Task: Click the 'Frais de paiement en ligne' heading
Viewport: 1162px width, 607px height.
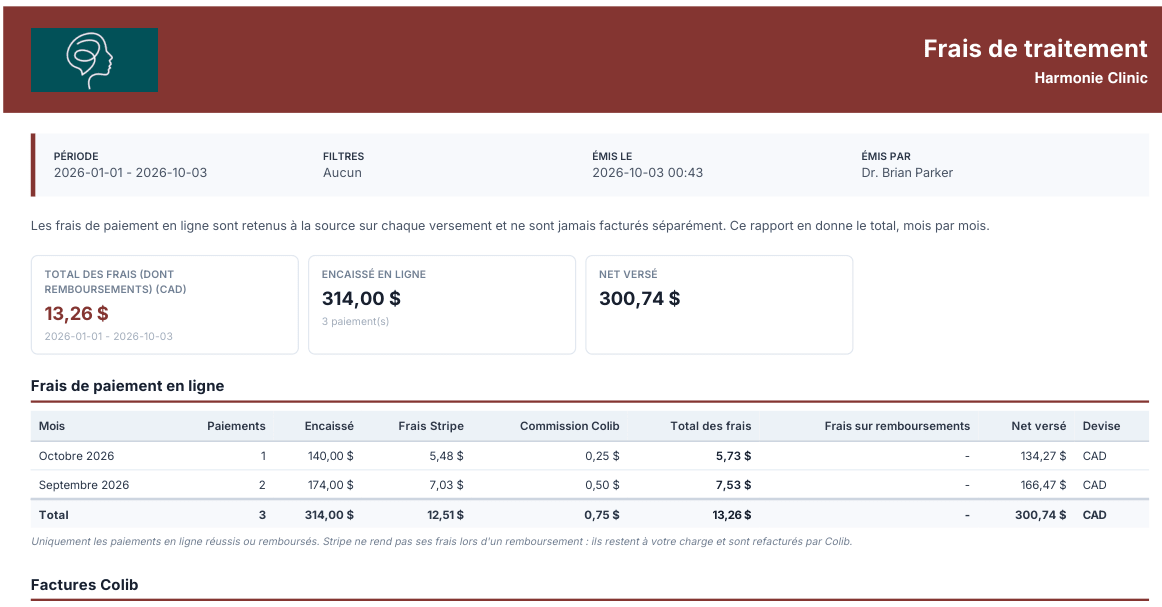Action: [x=127, y=386]
